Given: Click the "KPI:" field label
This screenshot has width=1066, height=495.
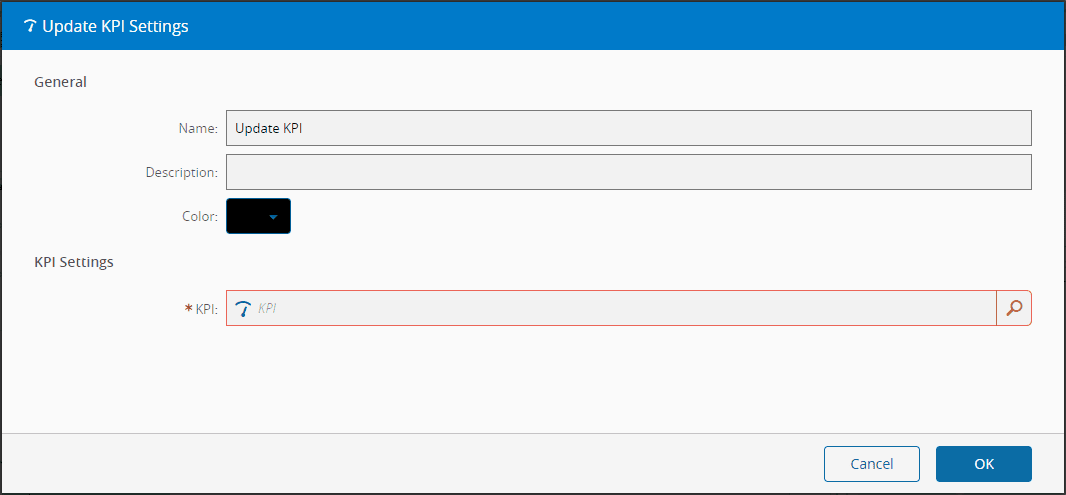Looking at the screenshot, I should (x=207, y=309).
